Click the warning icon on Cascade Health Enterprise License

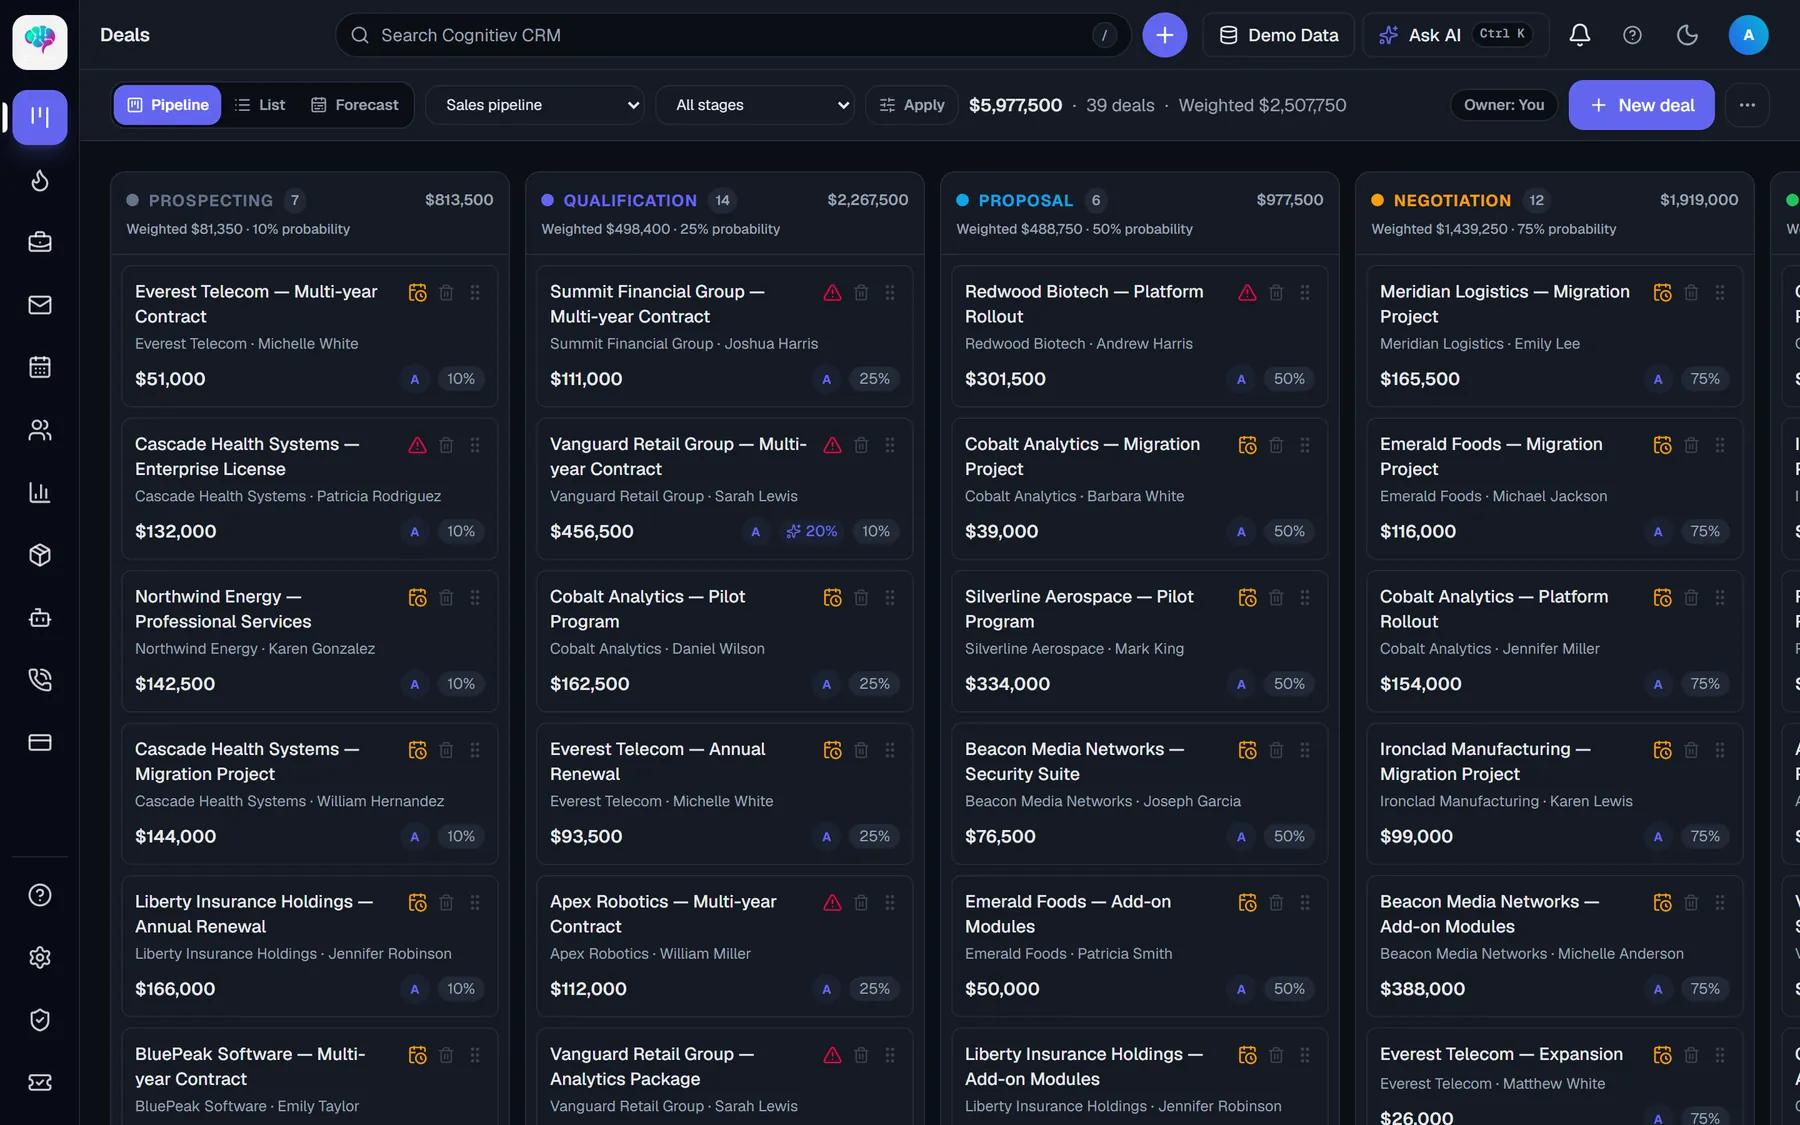(417, 445)
